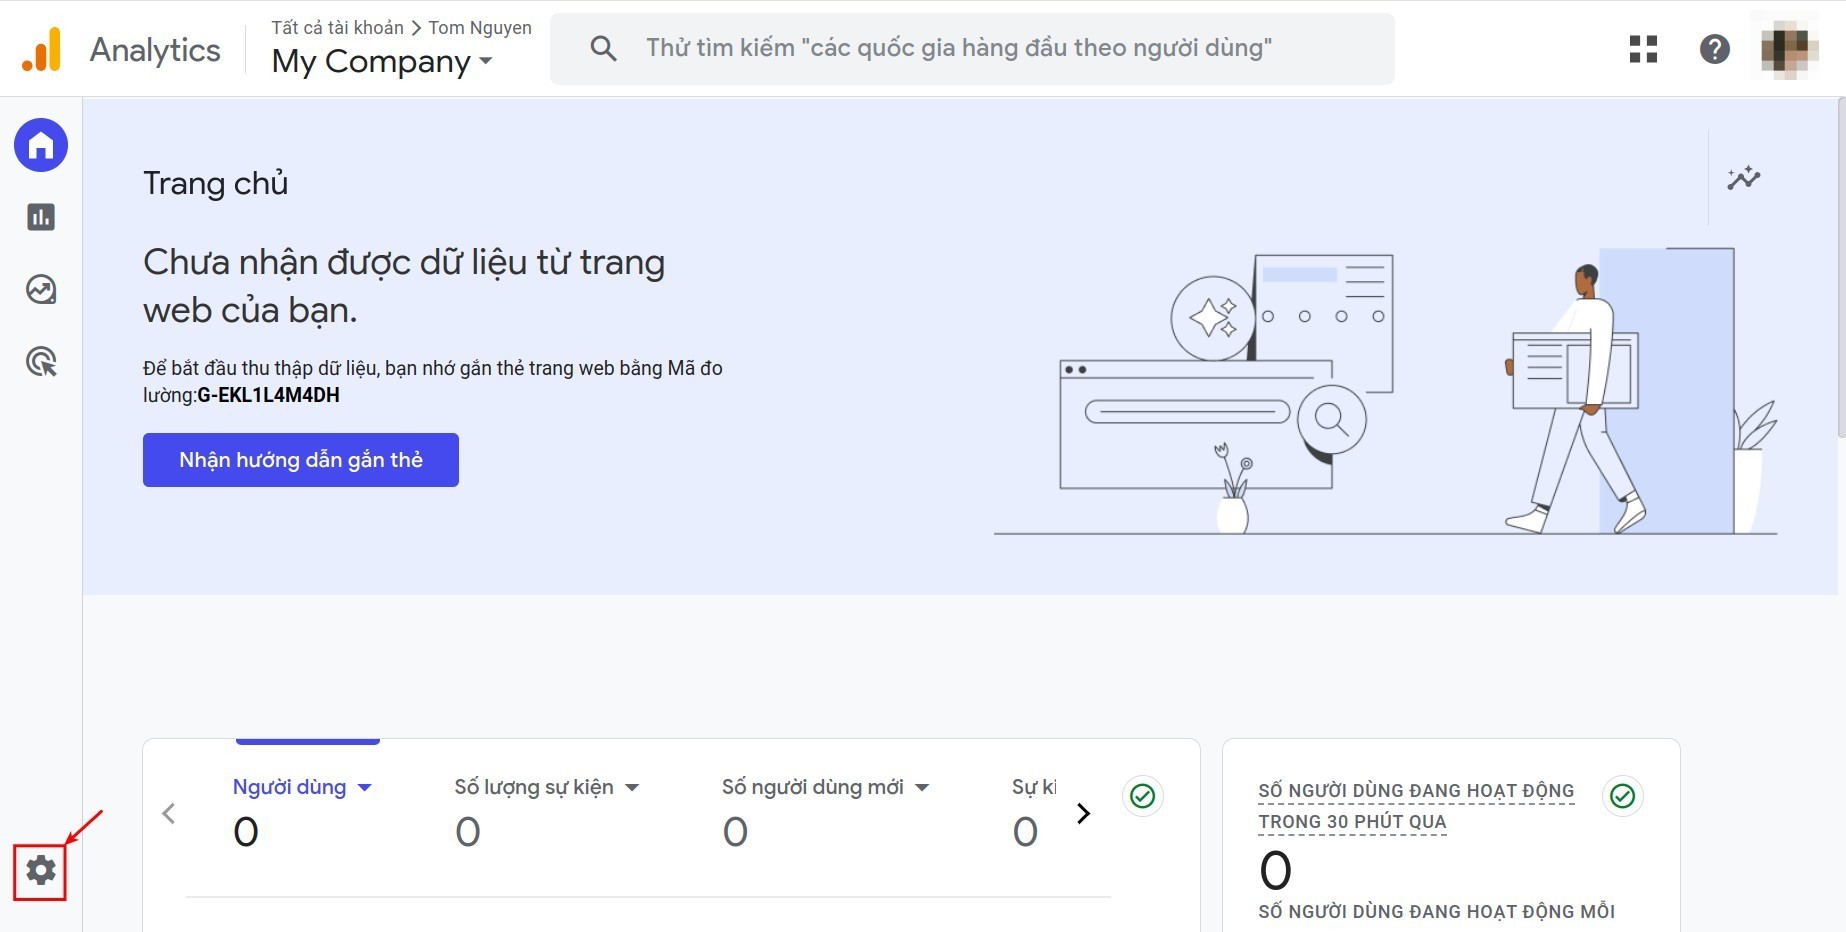Click Nhận hướng dẫn gắn thẻ button

click(301, 460)
